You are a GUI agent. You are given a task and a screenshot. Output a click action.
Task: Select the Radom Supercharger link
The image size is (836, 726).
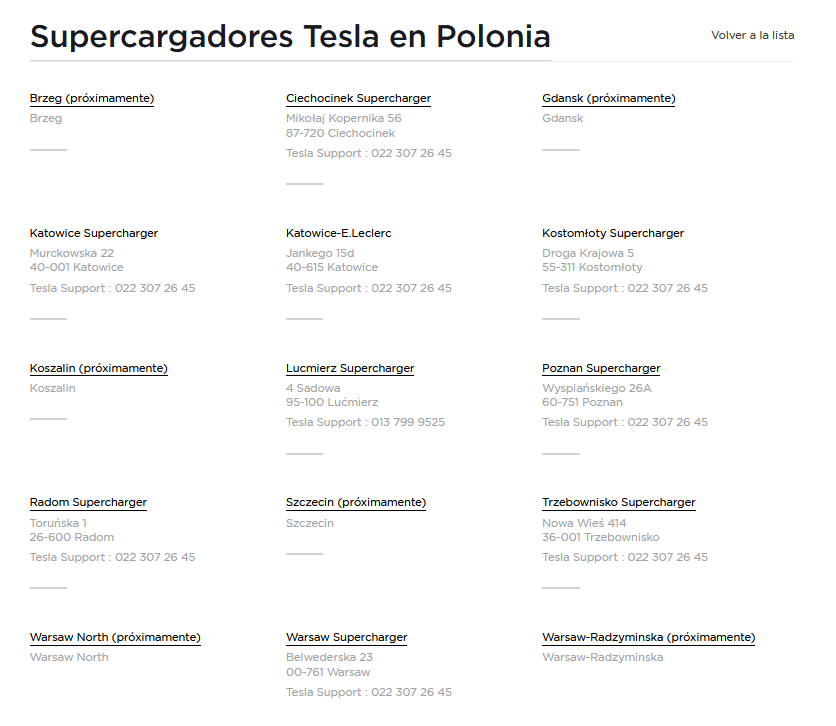coord(88,502)
